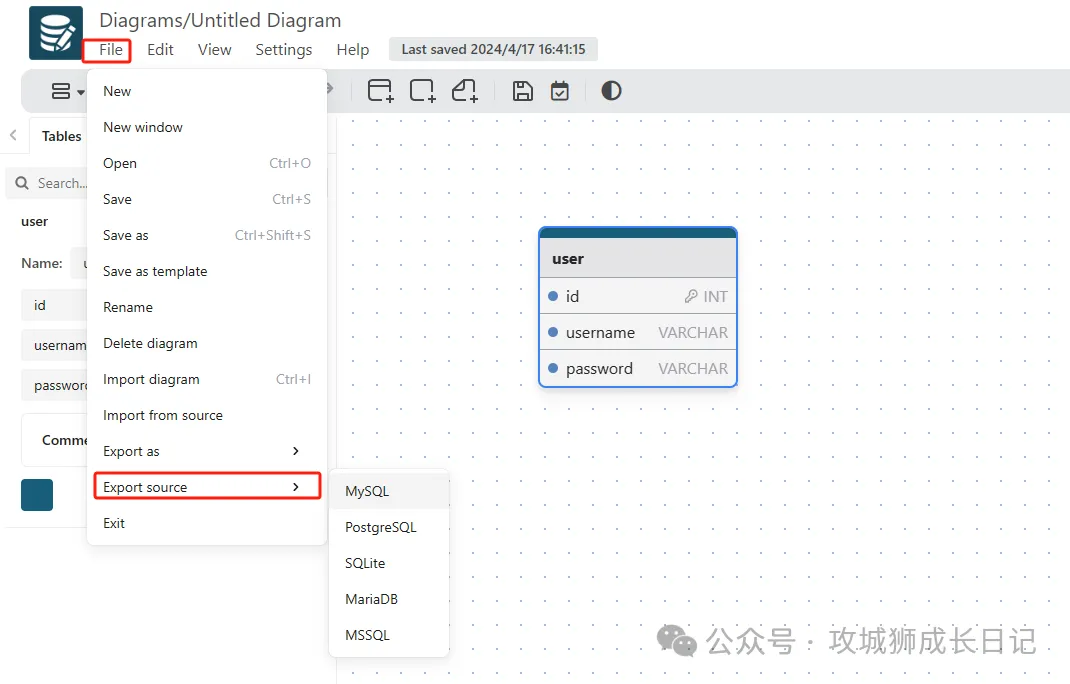Click the key icon on id field
Screen dimensions: 1070x684
tap(691, 297)
